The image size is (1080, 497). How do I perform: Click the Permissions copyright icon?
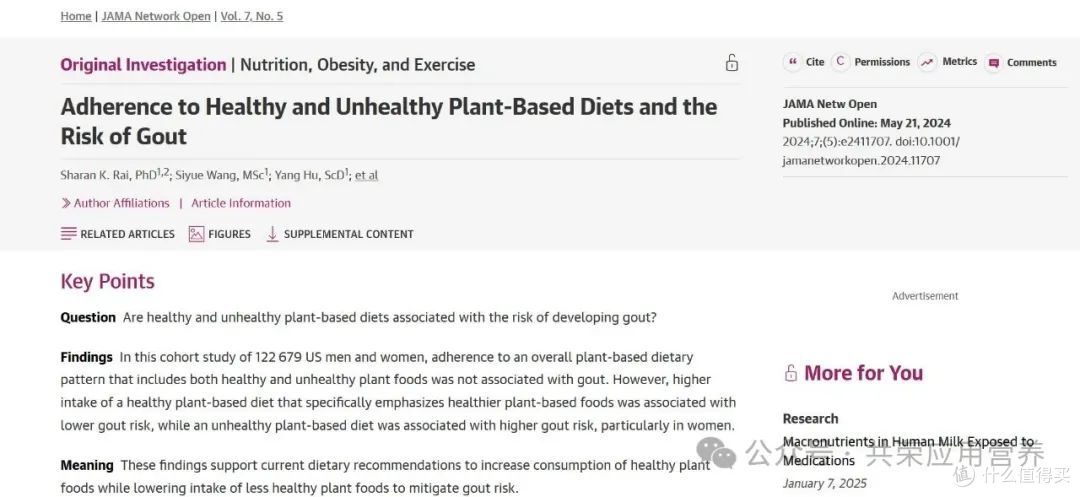tap(840, 62)
